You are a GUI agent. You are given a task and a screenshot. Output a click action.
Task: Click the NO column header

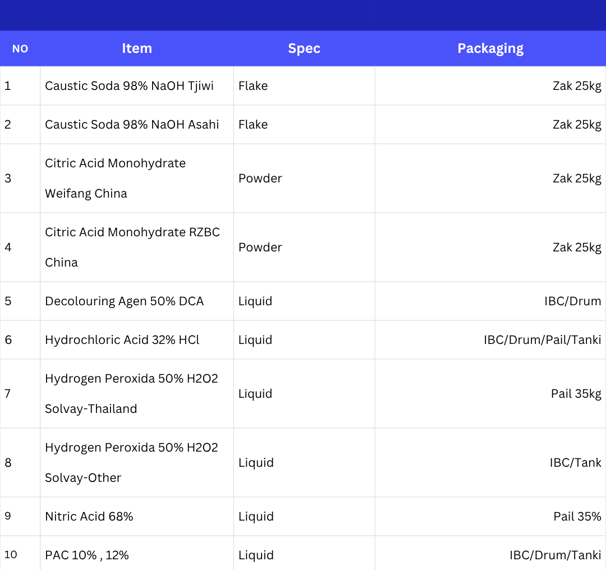(x=20, y=49)
